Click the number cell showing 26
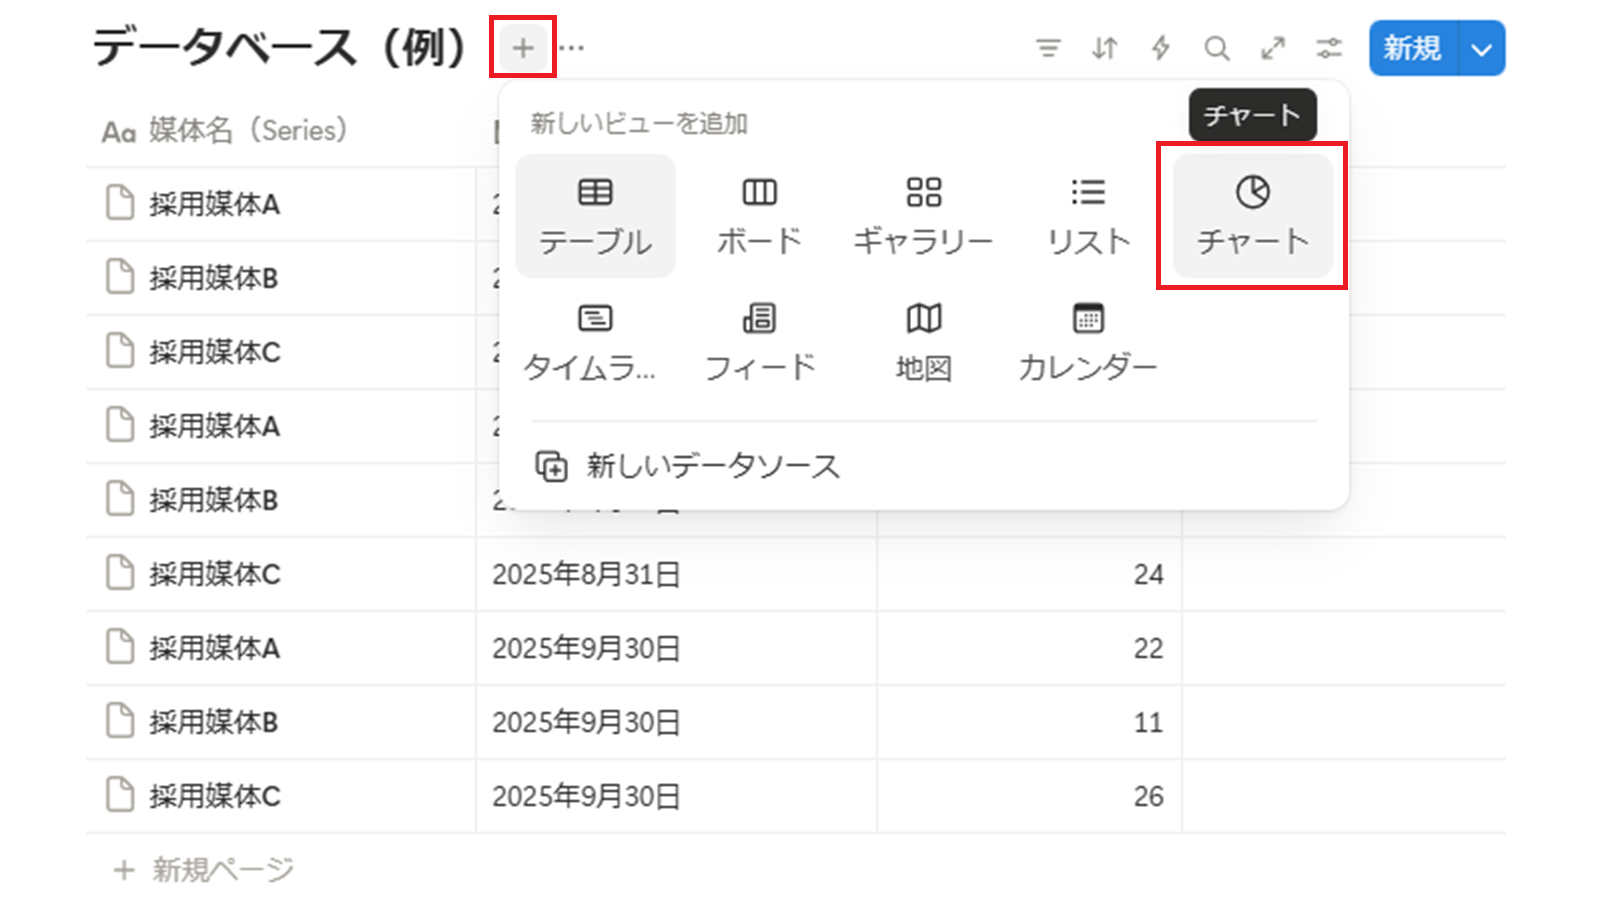The width and height of the screenshot is (1600, 900). (x=1030, y=796)
